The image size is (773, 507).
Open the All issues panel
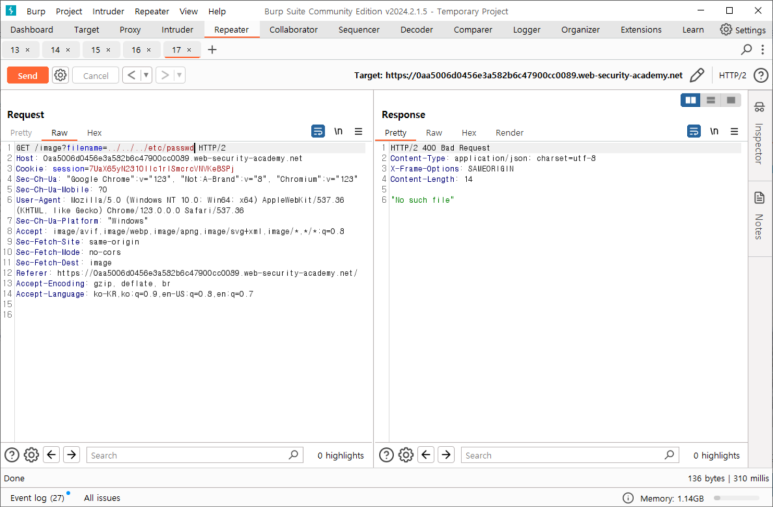102,498
